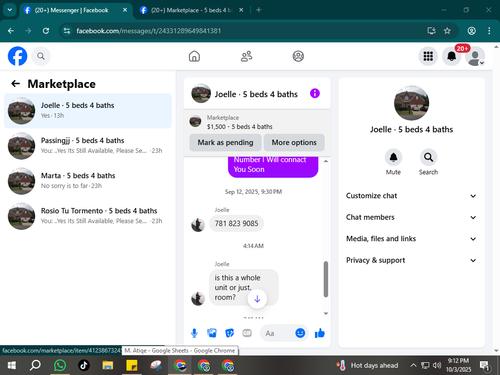Screen dimensions: 500x375
Task: Send a thumbs-up like
Action: click(320, 333)
